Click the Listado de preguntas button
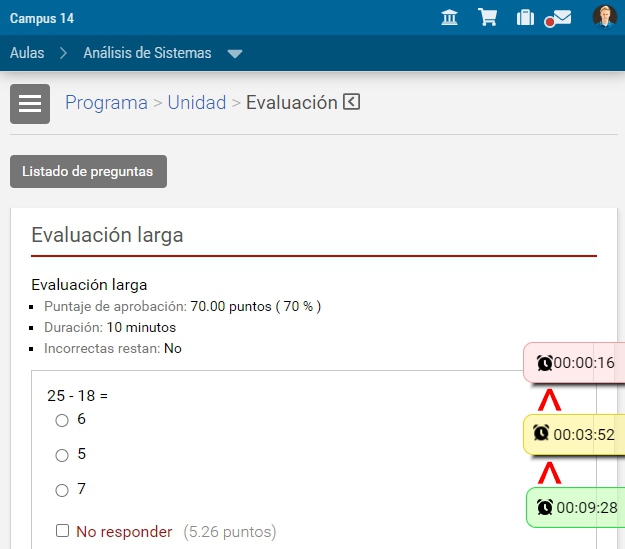The height and width of the screenshot is (549, 625). (x=88, y=171)
